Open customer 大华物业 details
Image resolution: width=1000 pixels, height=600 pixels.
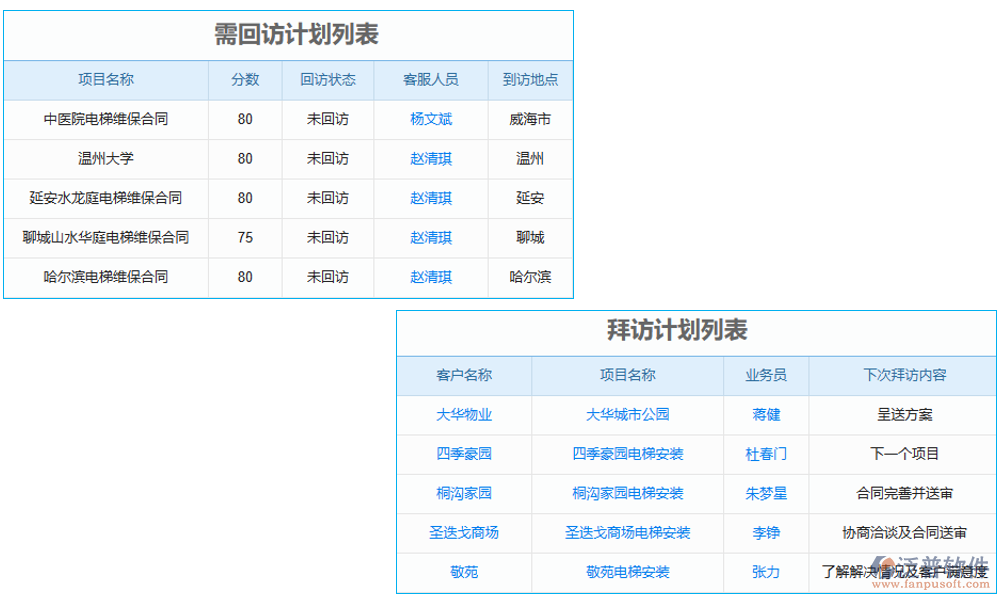[x=464, y=415]
